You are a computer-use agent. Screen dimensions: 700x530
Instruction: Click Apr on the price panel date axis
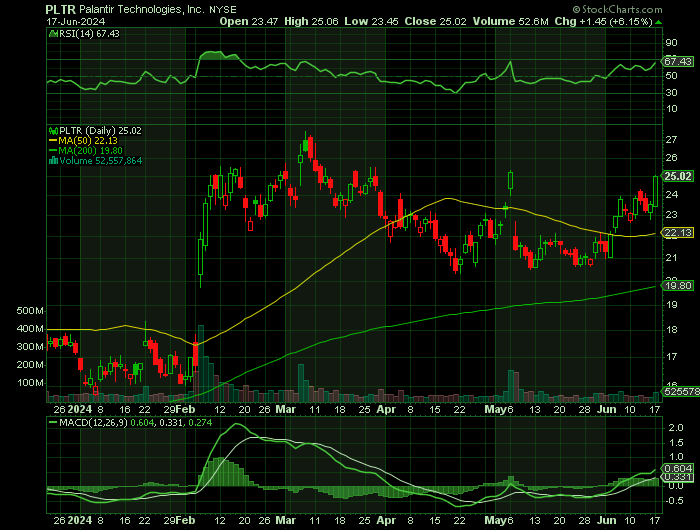(x=386, y=409)
